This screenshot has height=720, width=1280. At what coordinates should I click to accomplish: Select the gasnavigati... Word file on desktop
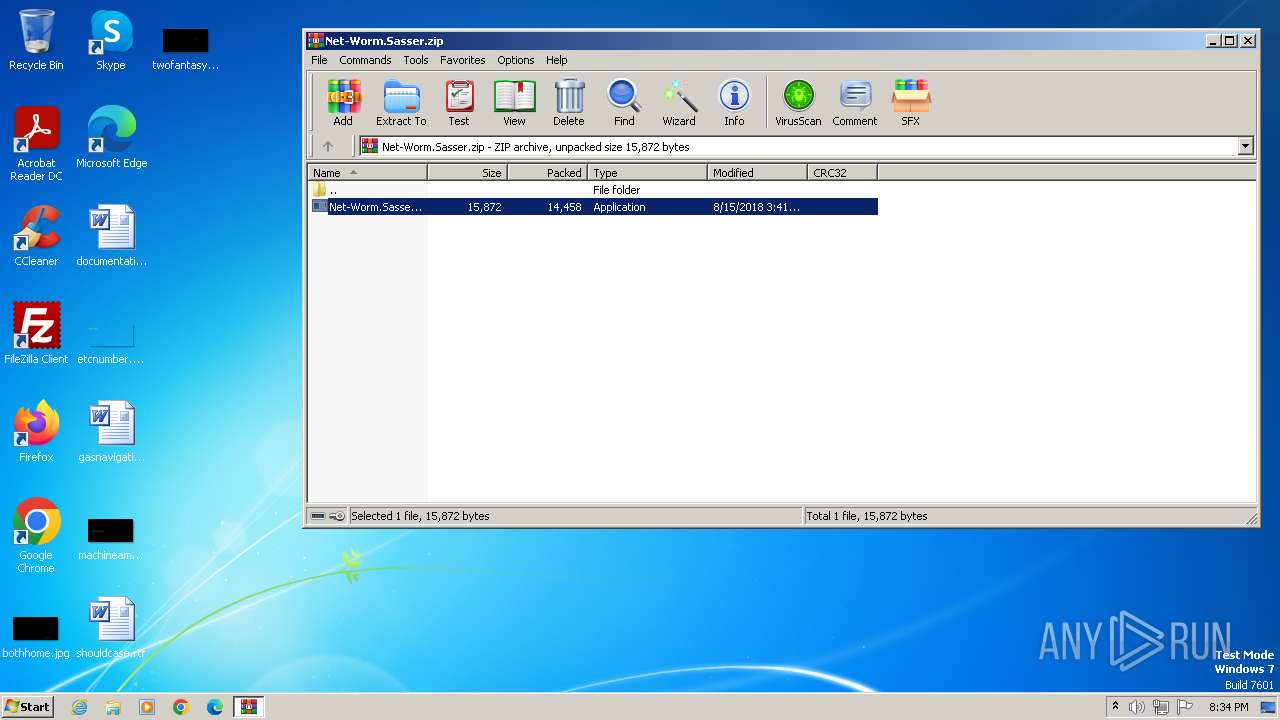point(111,432)
